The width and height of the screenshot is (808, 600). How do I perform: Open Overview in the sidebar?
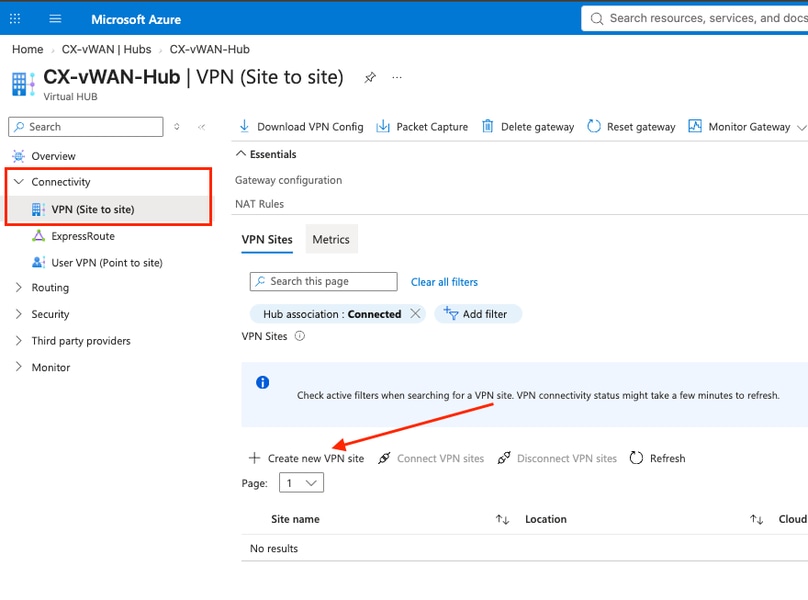coord(53,156)
